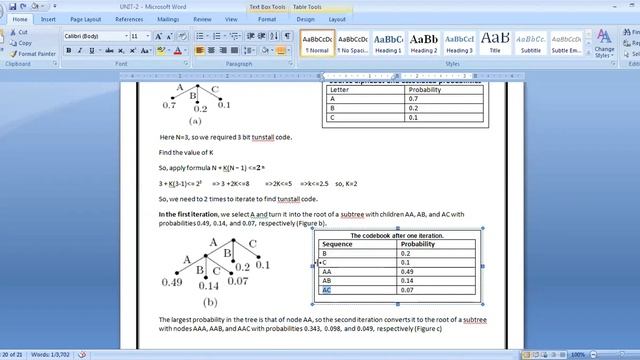Decrease paragraph indent
The height and width of the screenshot is (360, 640).
pyautogui.click(x=251, y=36)
